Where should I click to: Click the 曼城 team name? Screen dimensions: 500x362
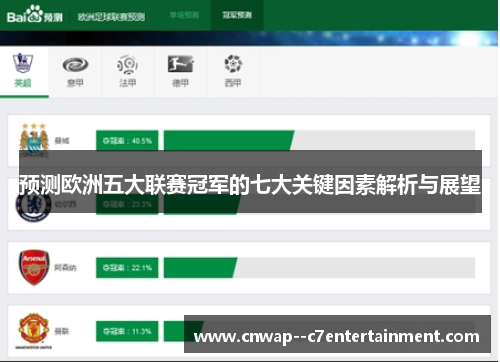pyautogui.click(x=62, y=141)
